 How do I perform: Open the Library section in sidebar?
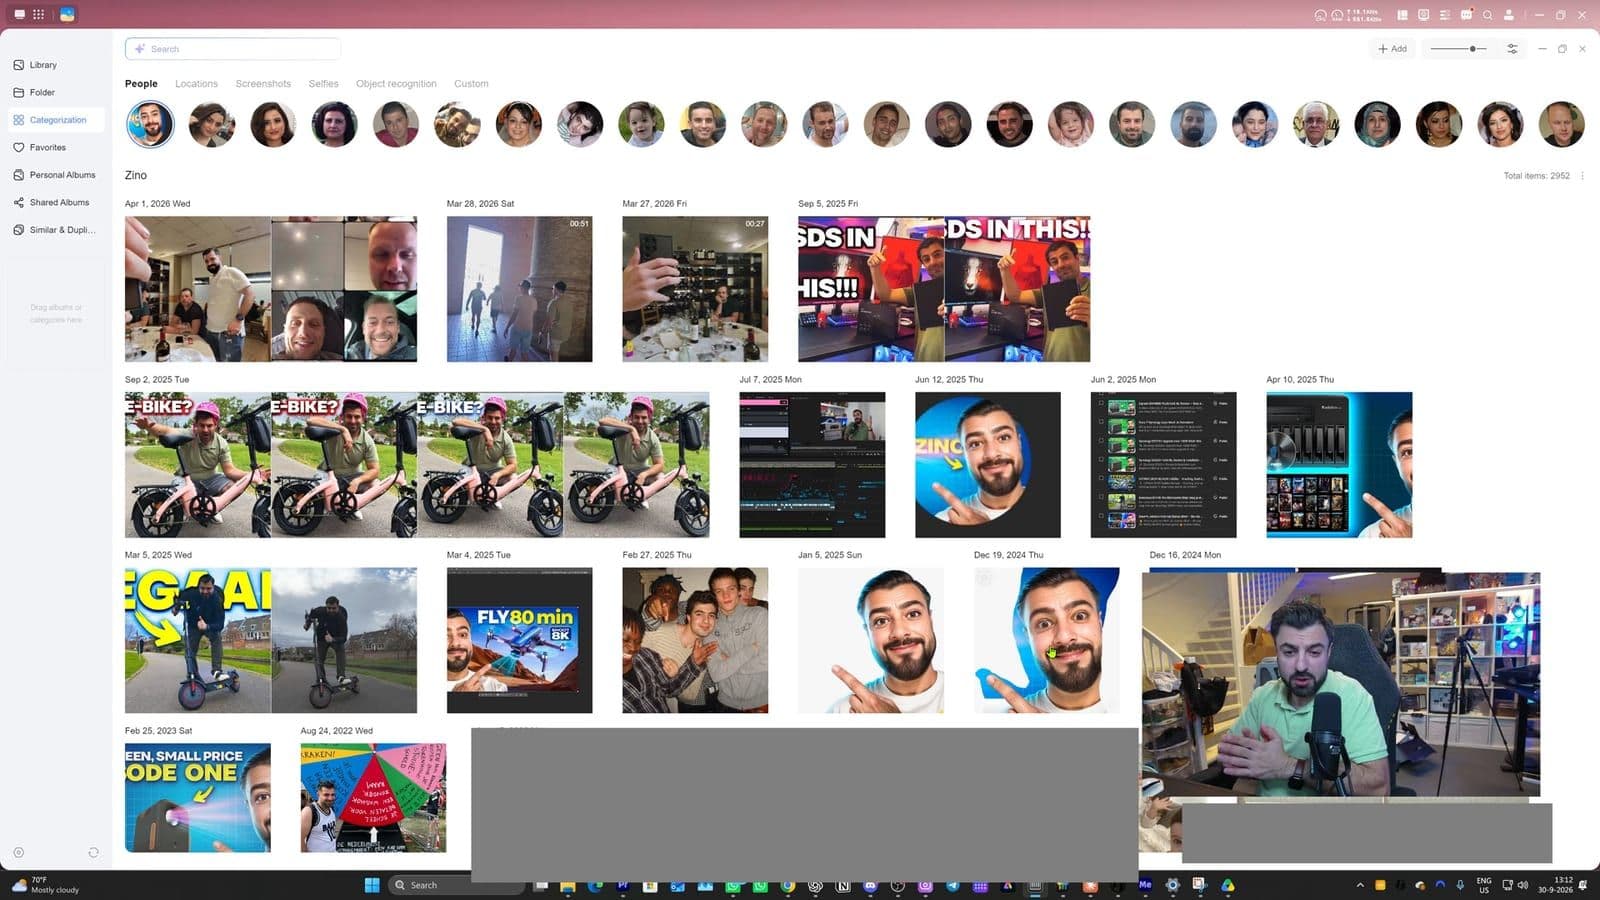coord(55,65)
